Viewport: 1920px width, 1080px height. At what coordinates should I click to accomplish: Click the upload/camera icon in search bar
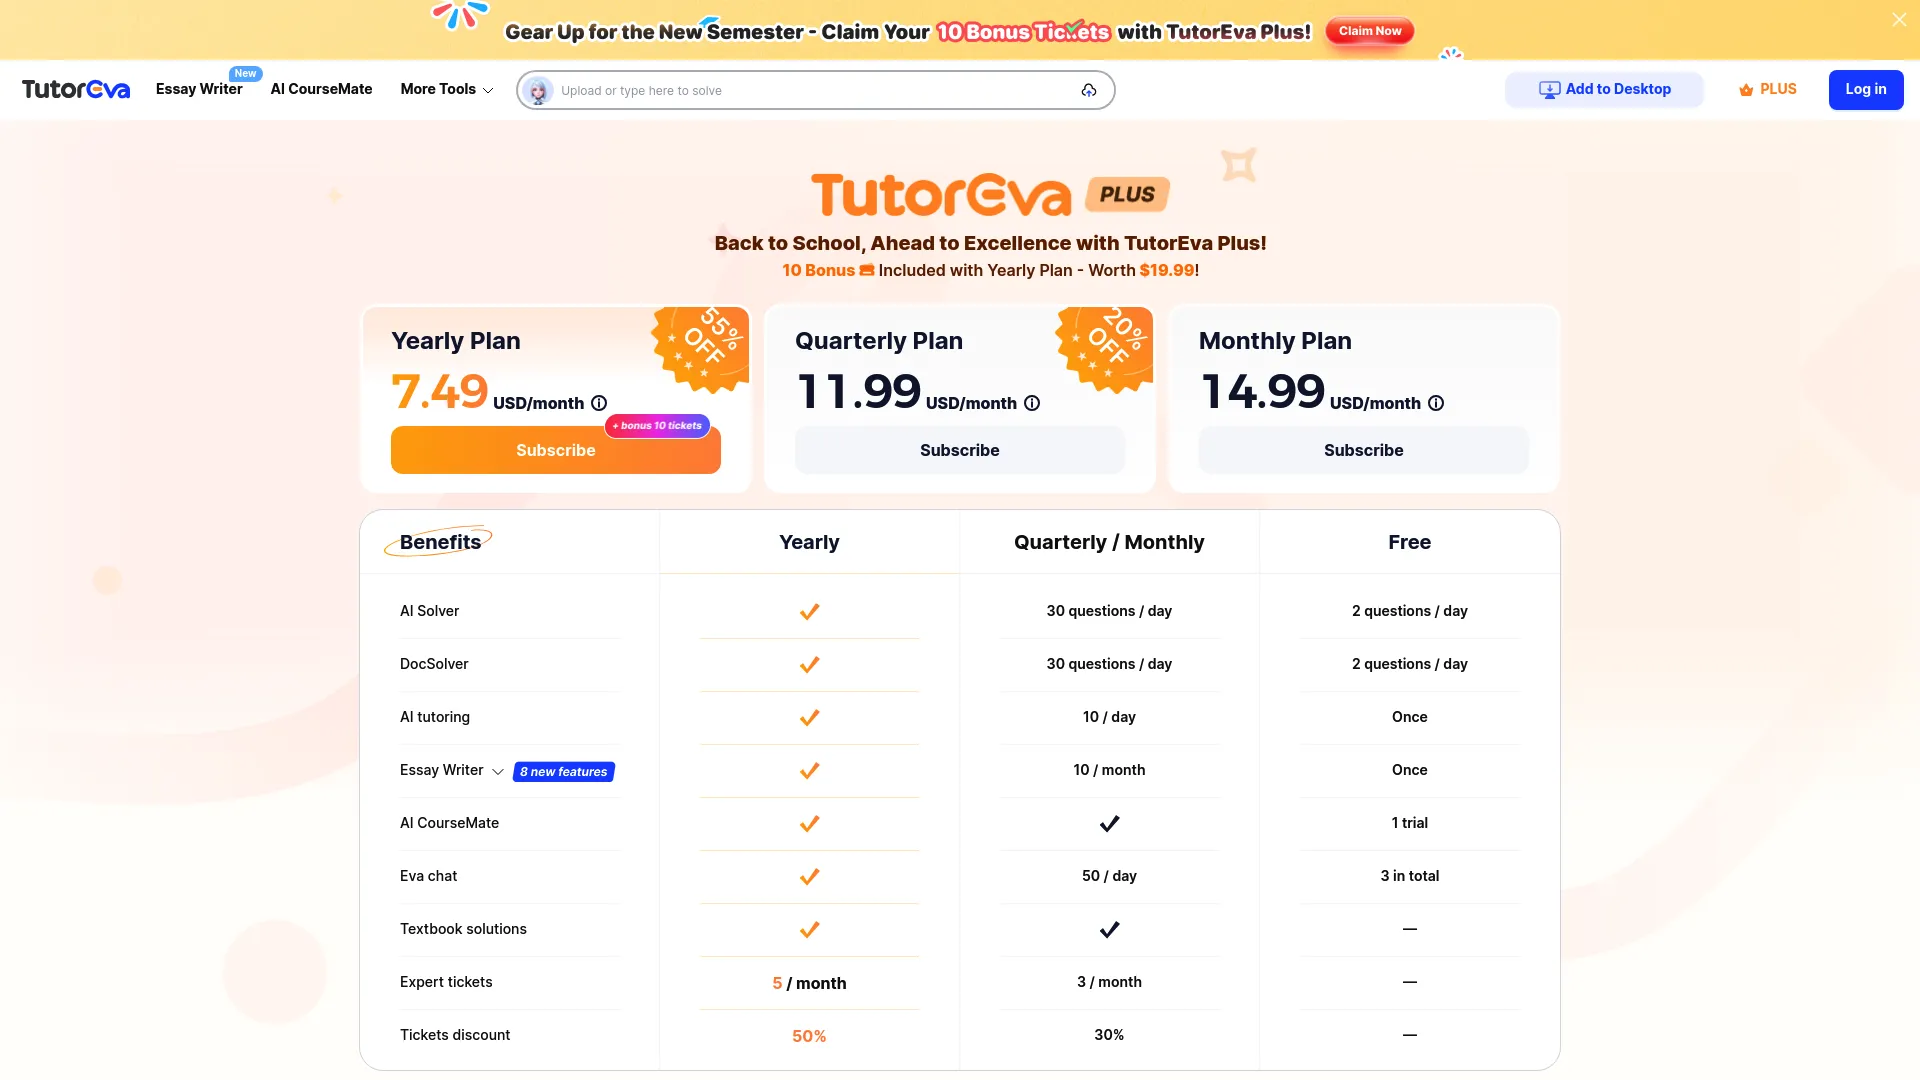tap(1088, 90)
